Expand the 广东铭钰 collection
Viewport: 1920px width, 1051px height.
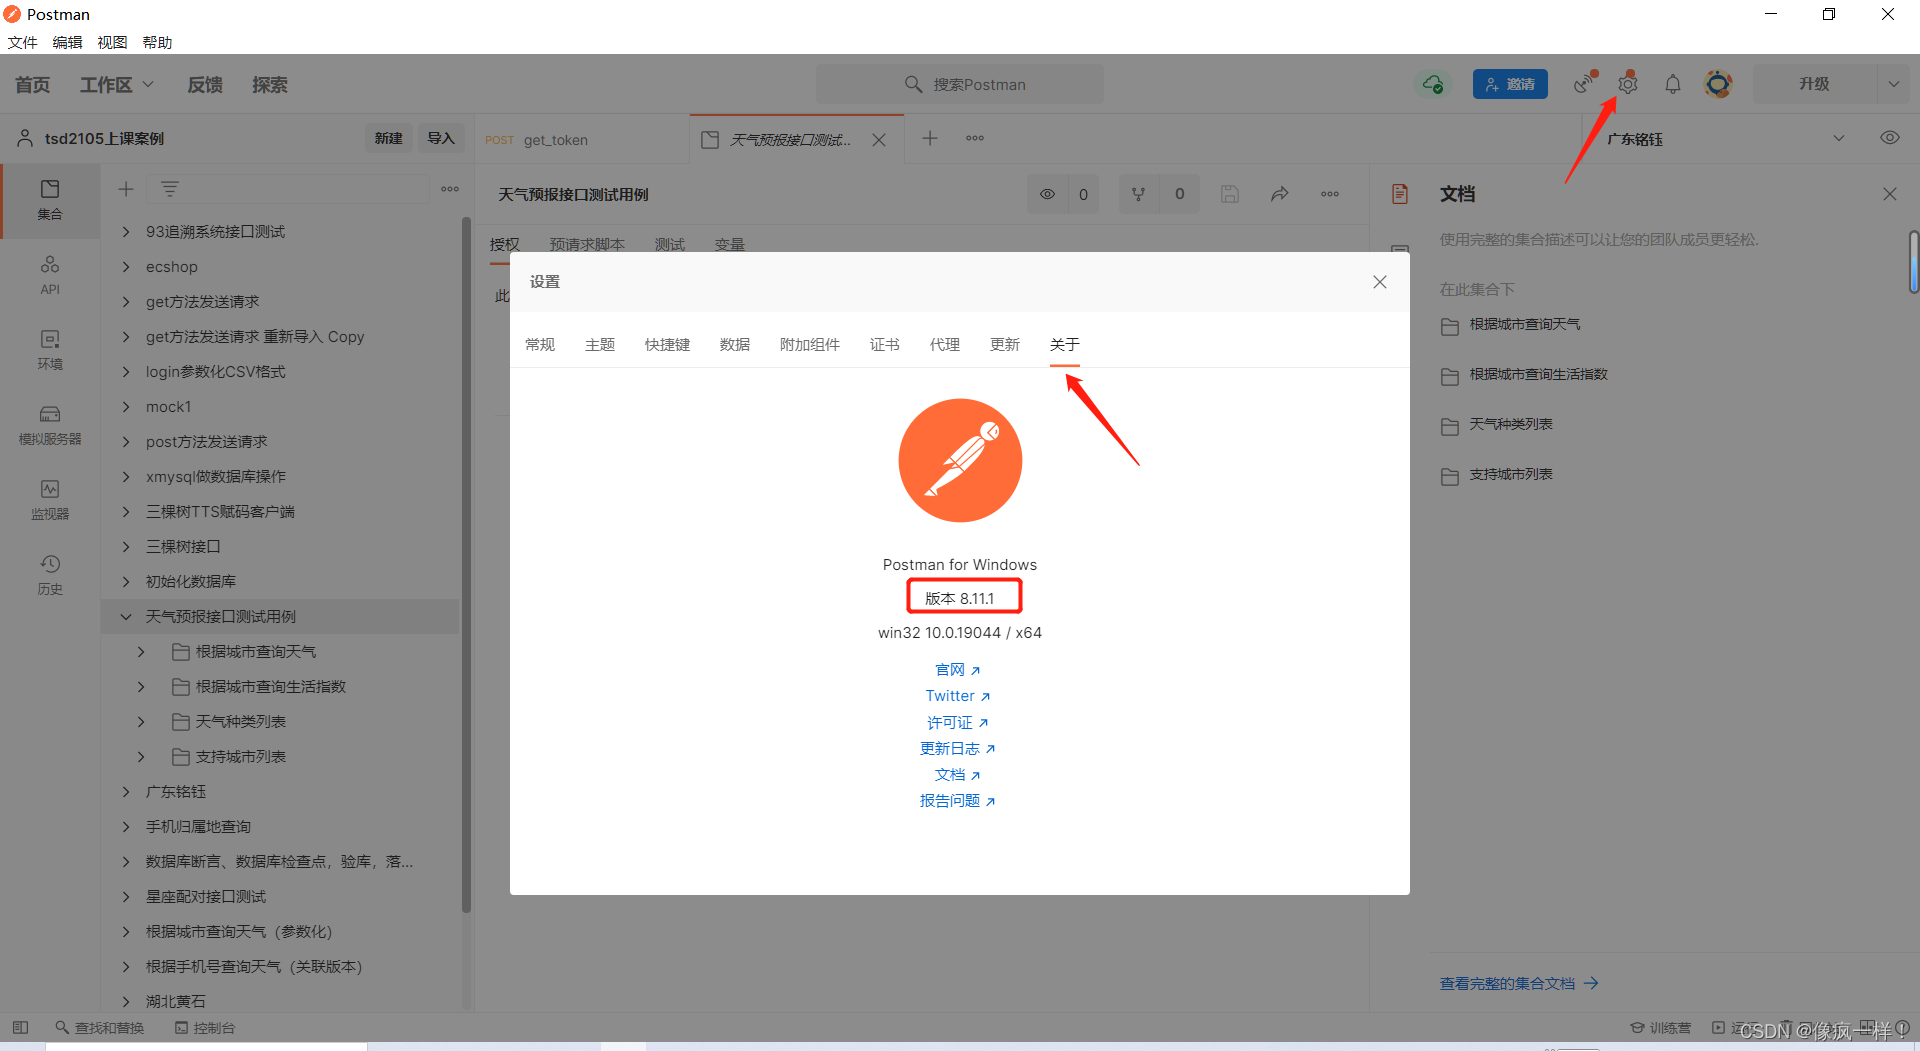point(126,791)
